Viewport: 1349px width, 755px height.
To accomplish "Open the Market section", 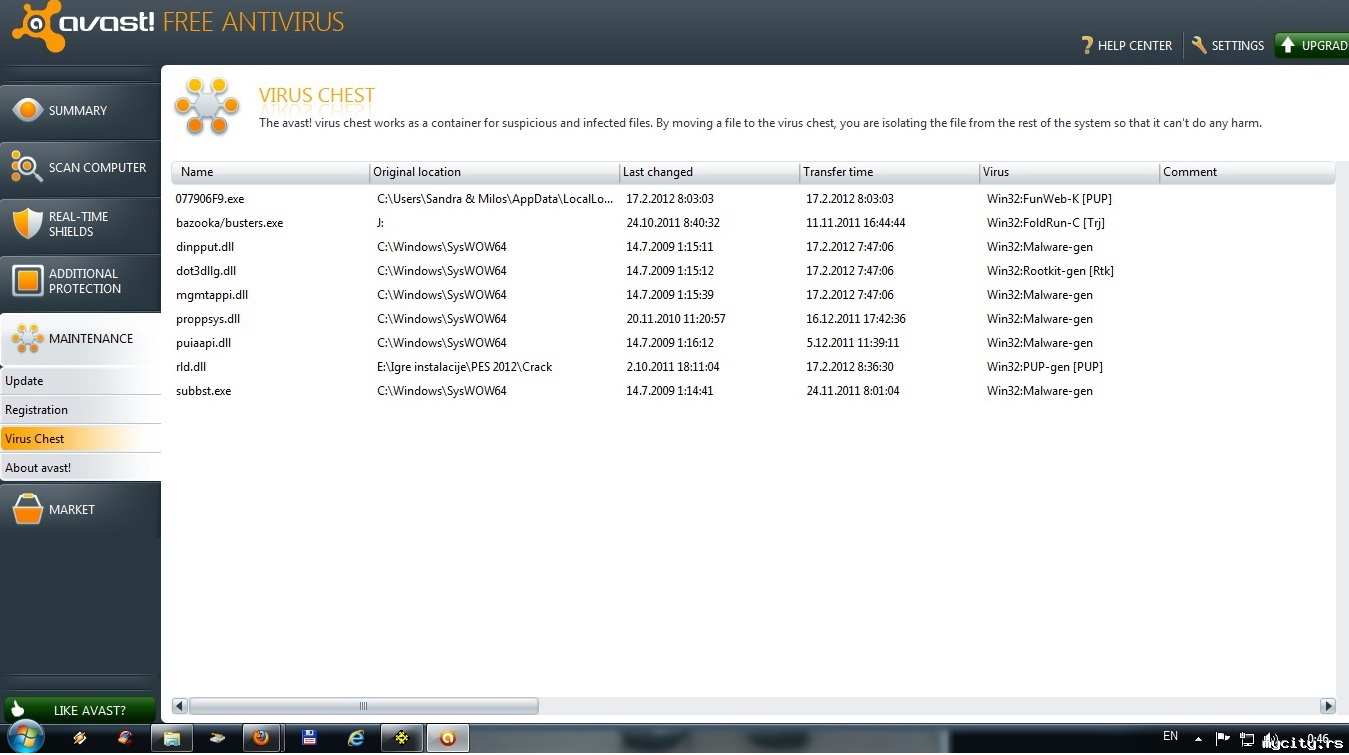I will click(80, 510).
